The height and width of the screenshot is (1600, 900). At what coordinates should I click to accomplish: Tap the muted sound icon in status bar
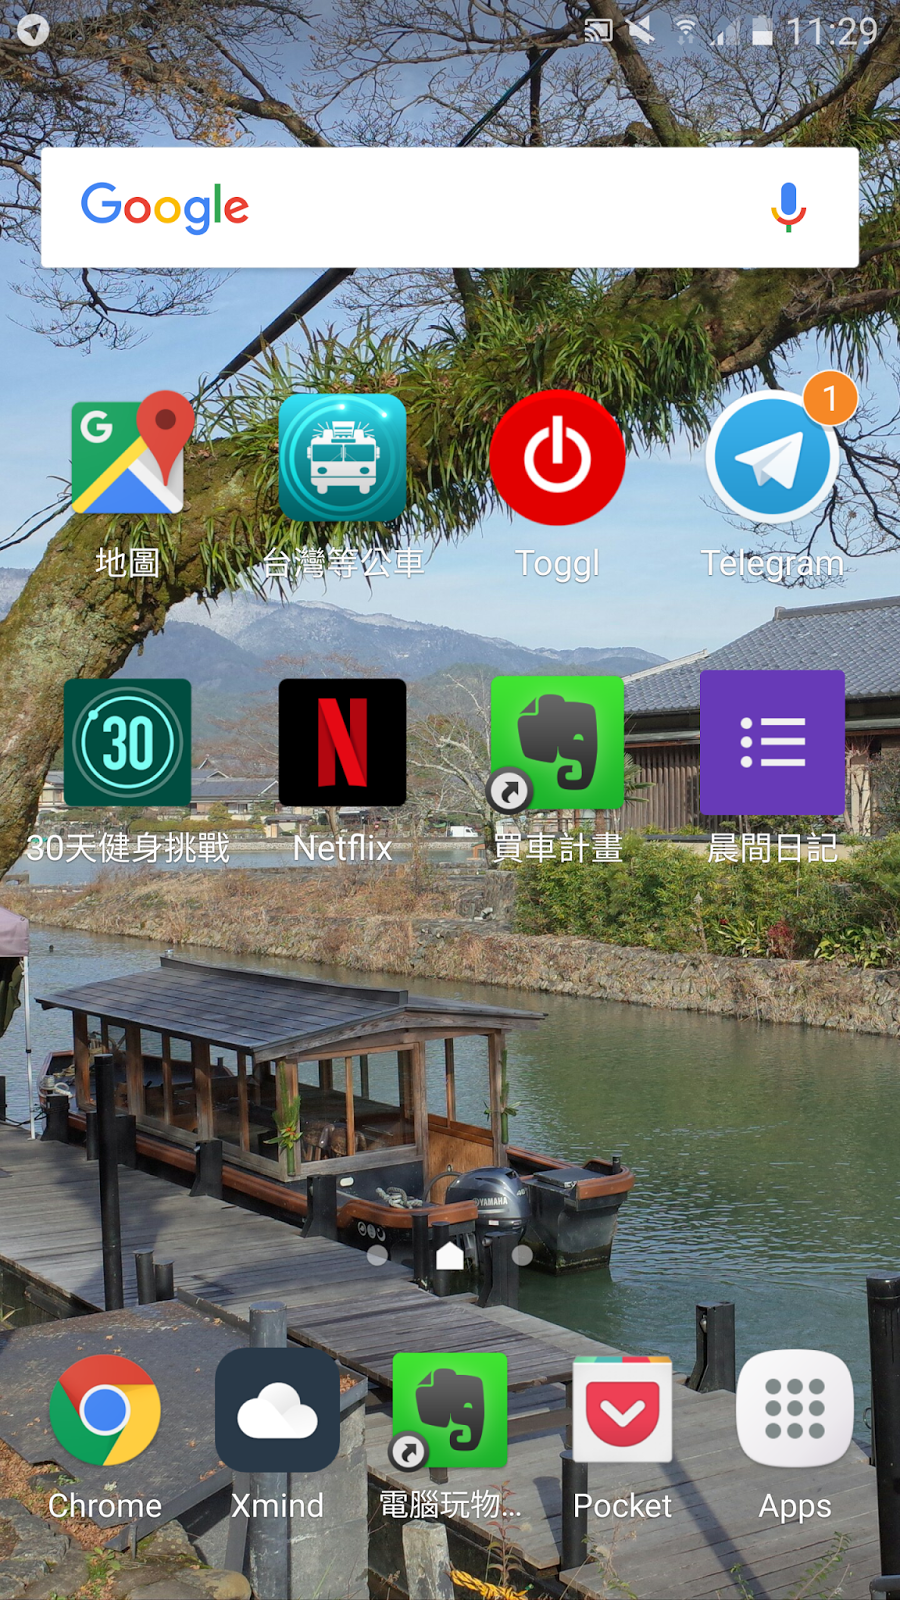tap(641, 31)
